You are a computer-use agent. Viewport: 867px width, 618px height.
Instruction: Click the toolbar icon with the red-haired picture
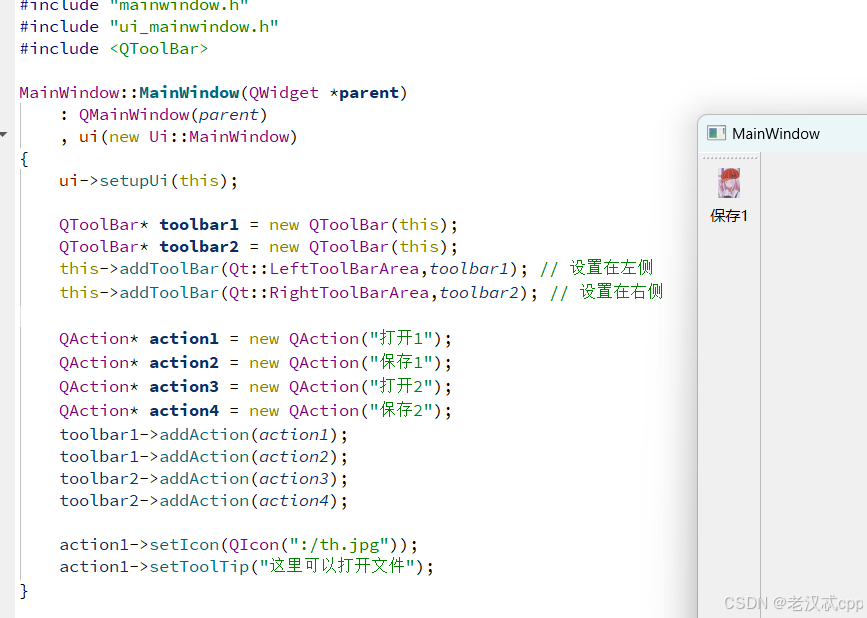pyautogui.click(x=729, y=183)
